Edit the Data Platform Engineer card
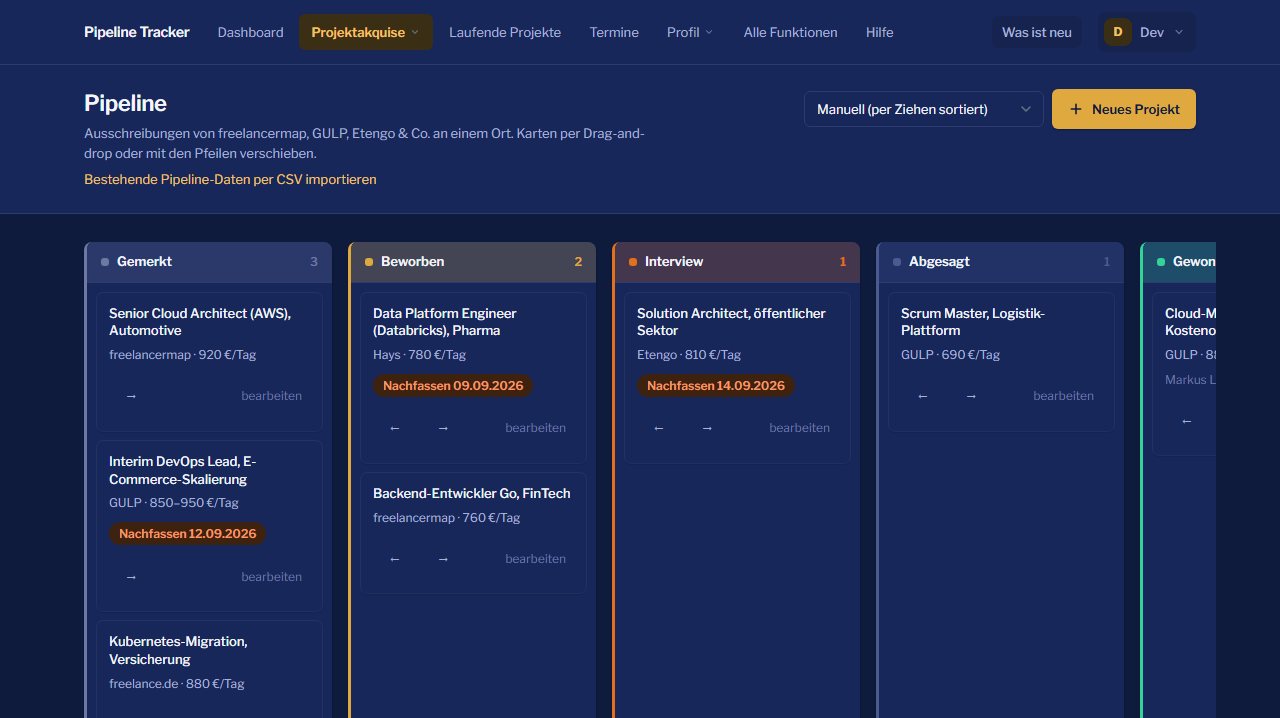 pyautogui.click(x=535, y=428)
